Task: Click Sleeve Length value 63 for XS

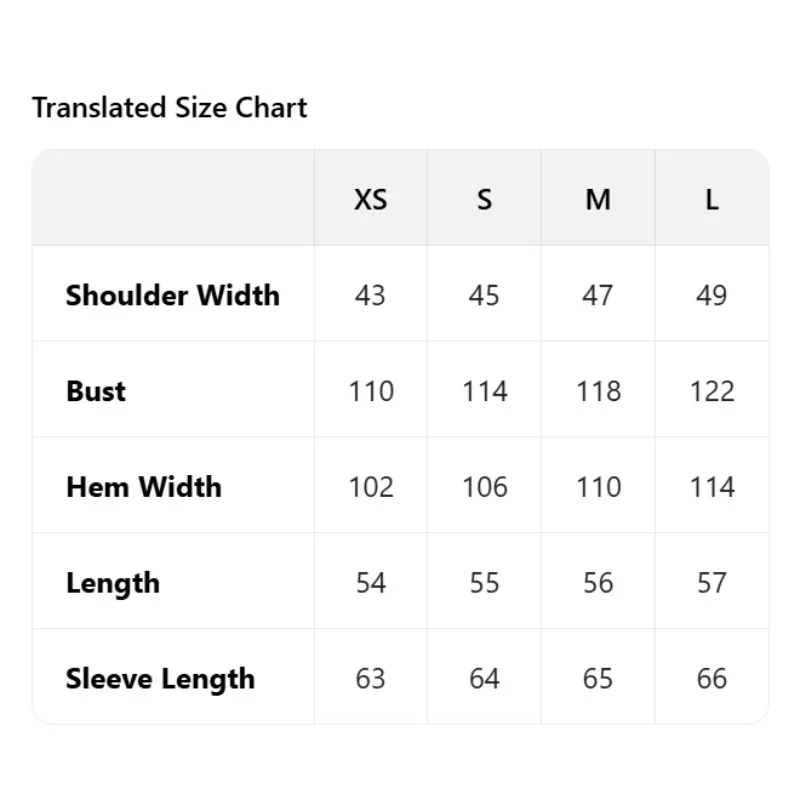Action: click(x=370, y=679)
